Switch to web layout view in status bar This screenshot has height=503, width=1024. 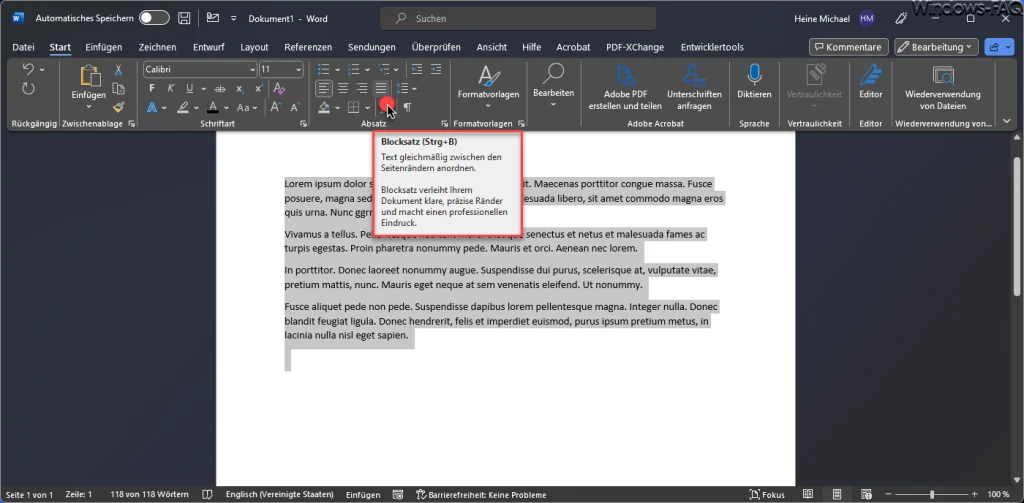(x=867, y=495)
